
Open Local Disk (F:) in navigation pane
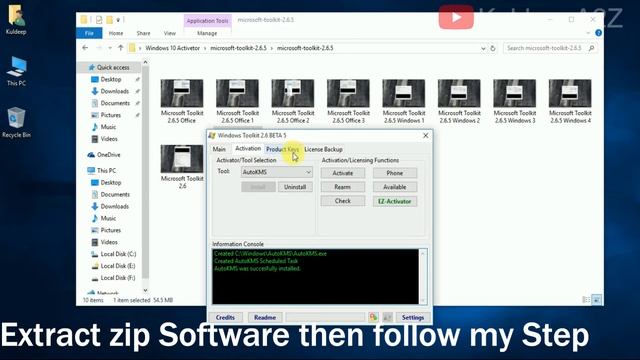click(x=118, y=278)
